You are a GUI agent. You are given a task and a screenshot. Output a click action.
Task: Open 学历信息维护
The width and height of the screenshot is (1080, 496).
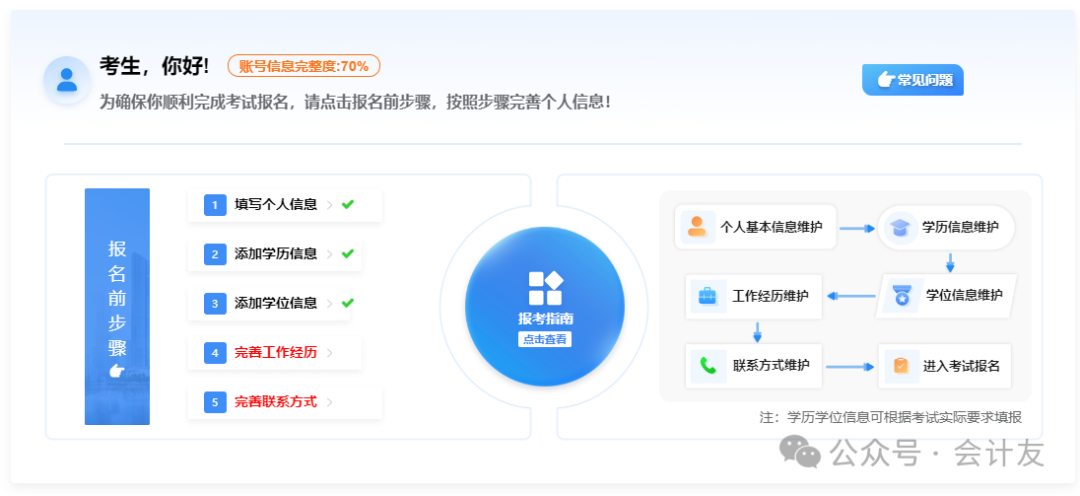(x=946, y=227)
